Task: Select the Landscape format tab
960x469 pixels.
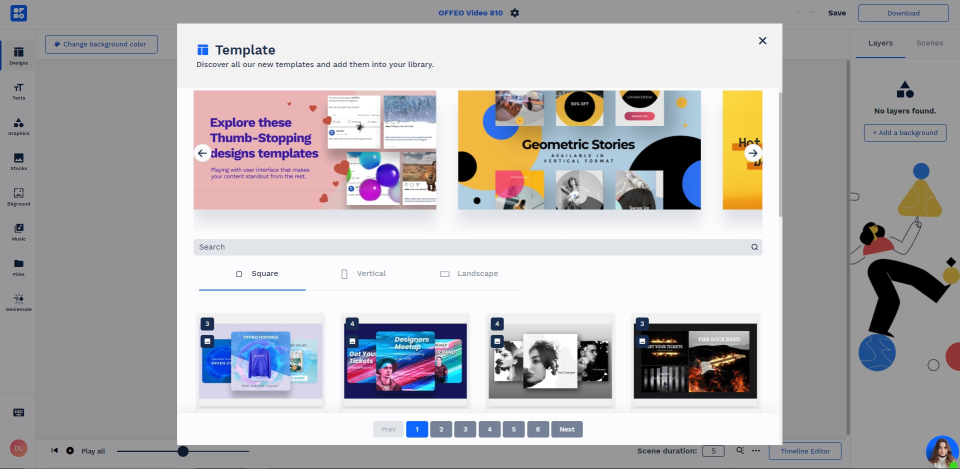Action: coord(469,274)
